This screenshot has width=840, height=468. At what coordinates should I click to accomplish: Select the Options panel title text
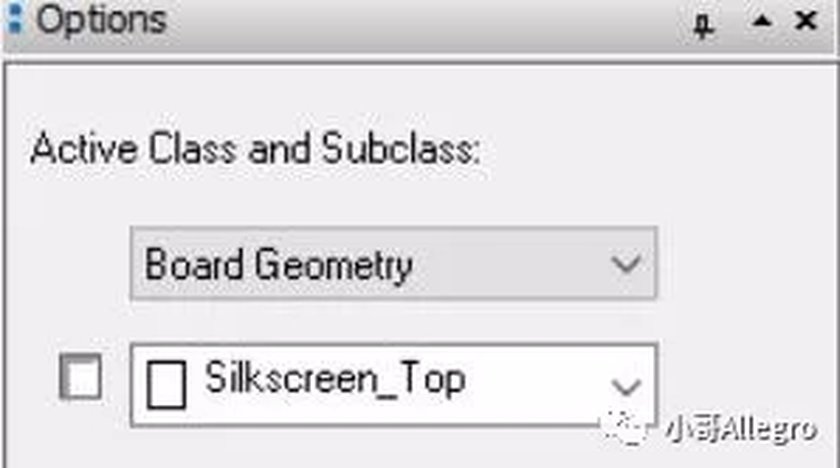click(x=101, y=20)
